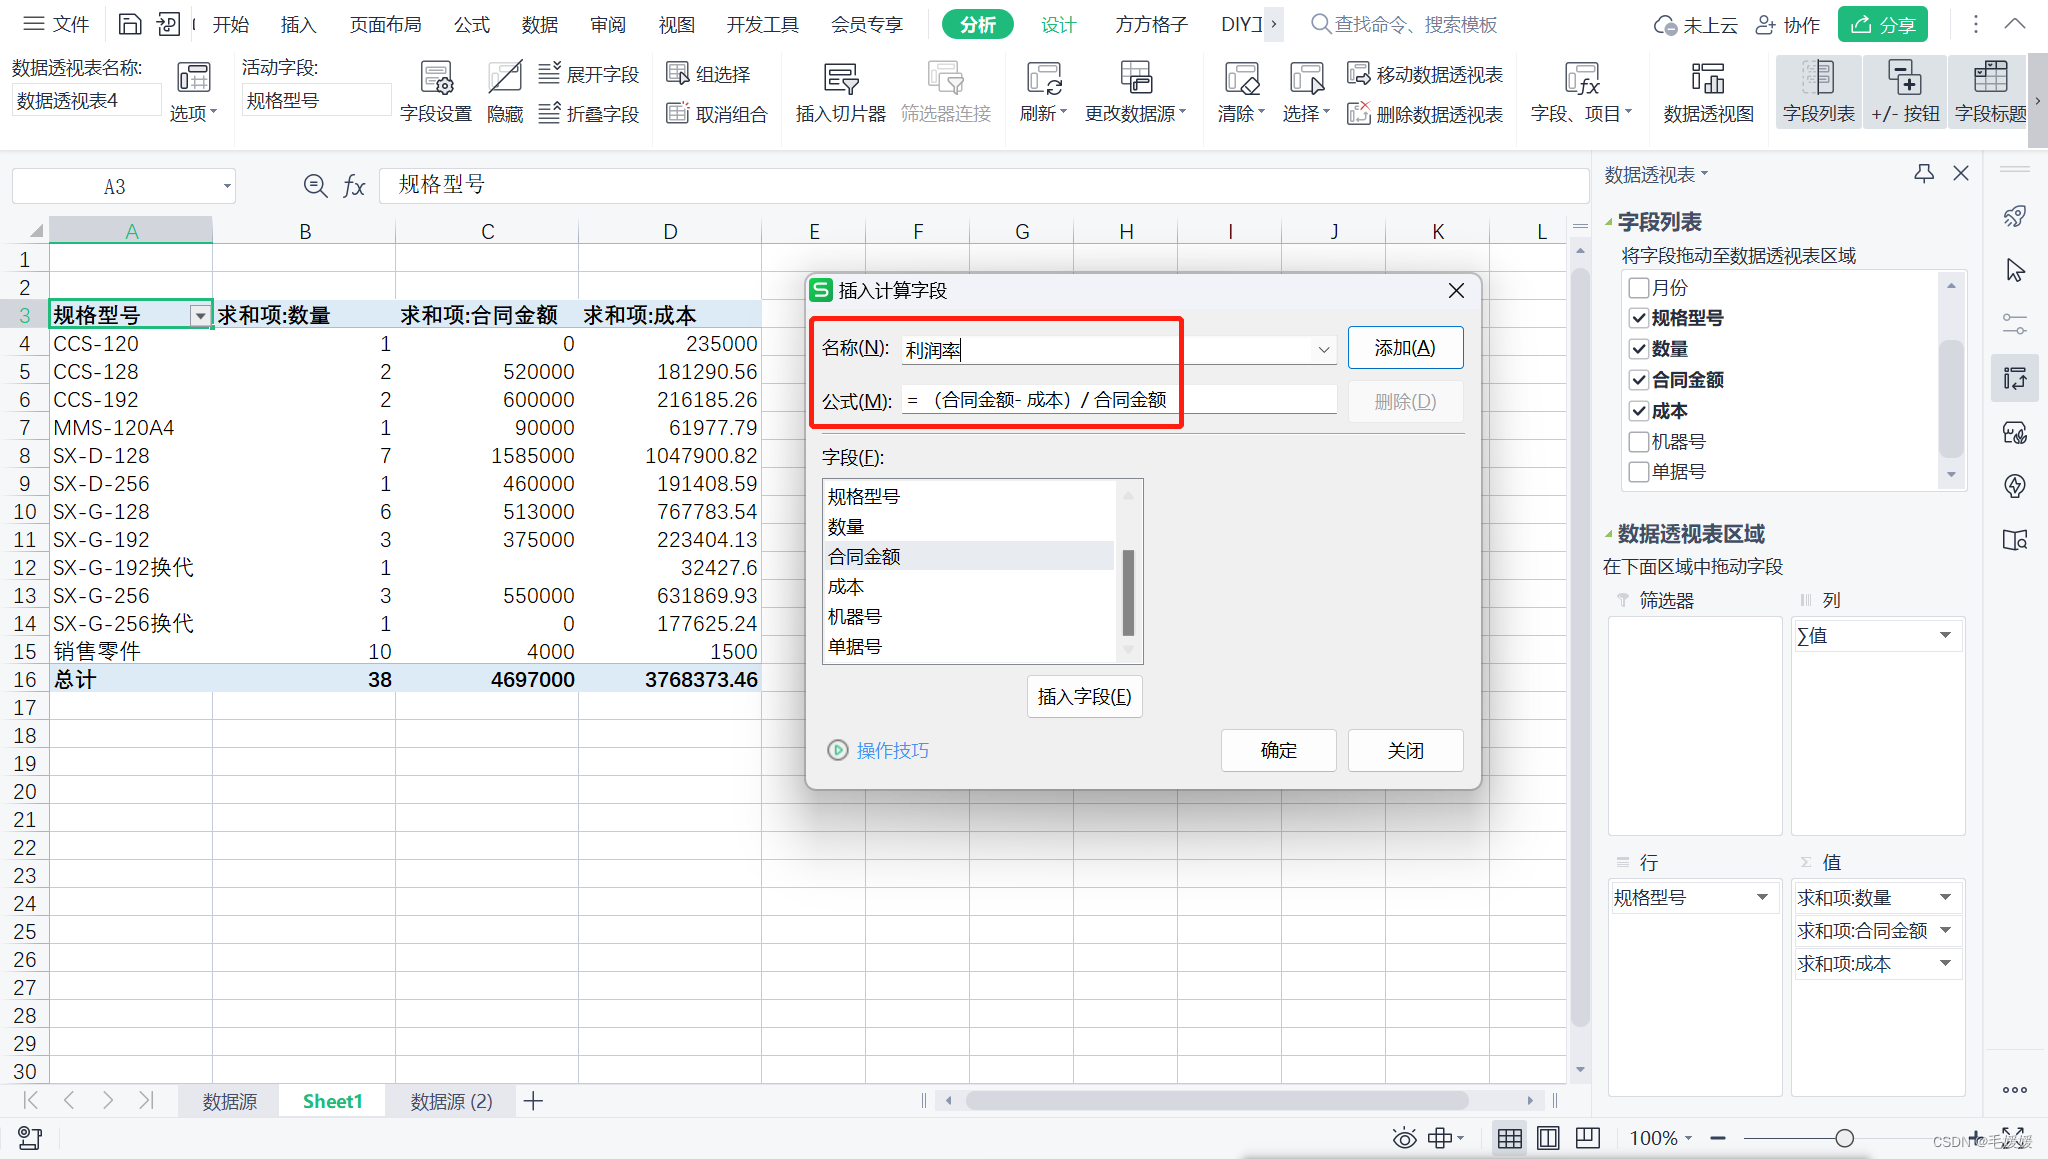
Task: Click the save icon in title bar
Action: pyautogui.click(x=130, y=24)
